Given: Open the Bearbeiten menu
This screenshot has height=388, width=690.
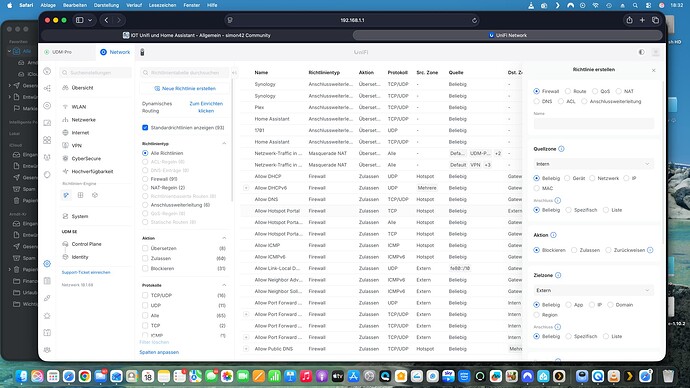Looking at the screenshot, I should click(74, 5).
